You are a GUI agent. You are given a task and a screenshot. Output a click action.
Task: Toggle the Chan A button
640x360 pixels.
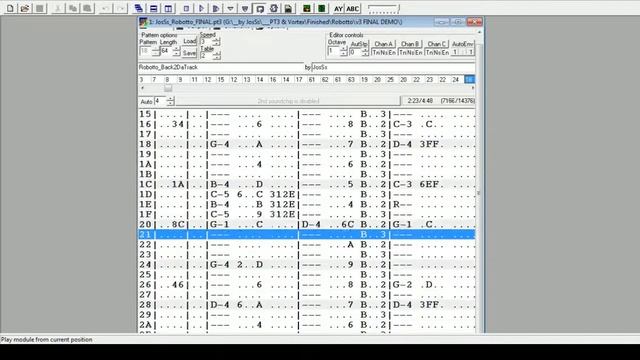click(x=384, y=44)
